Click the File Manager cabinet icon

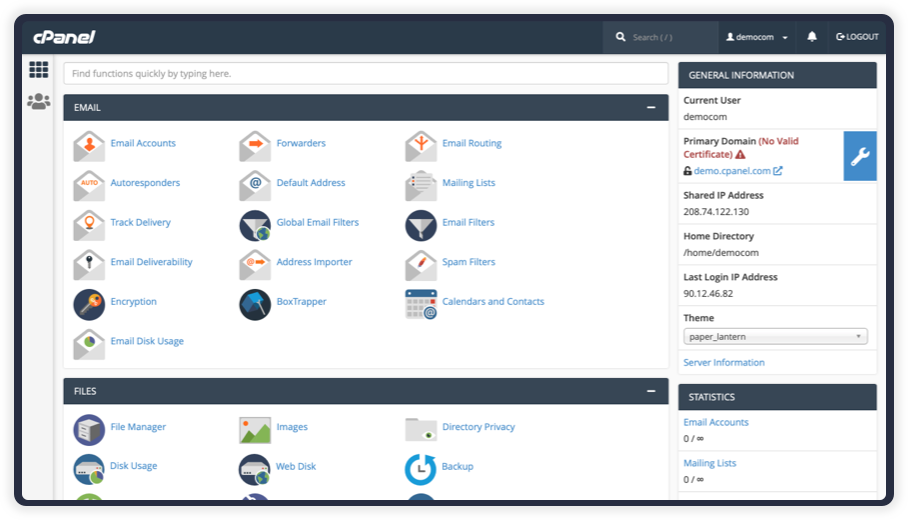[x=89, y=430]
